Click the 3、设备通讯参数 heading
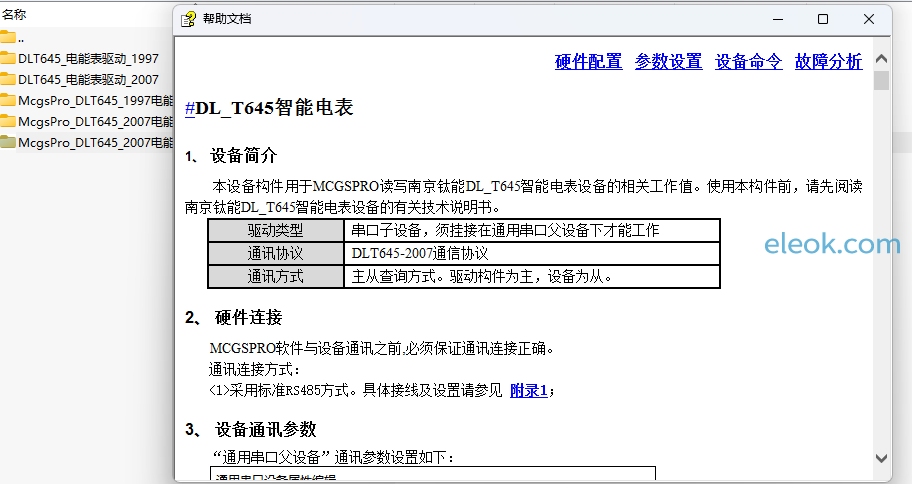 [251, 430]
